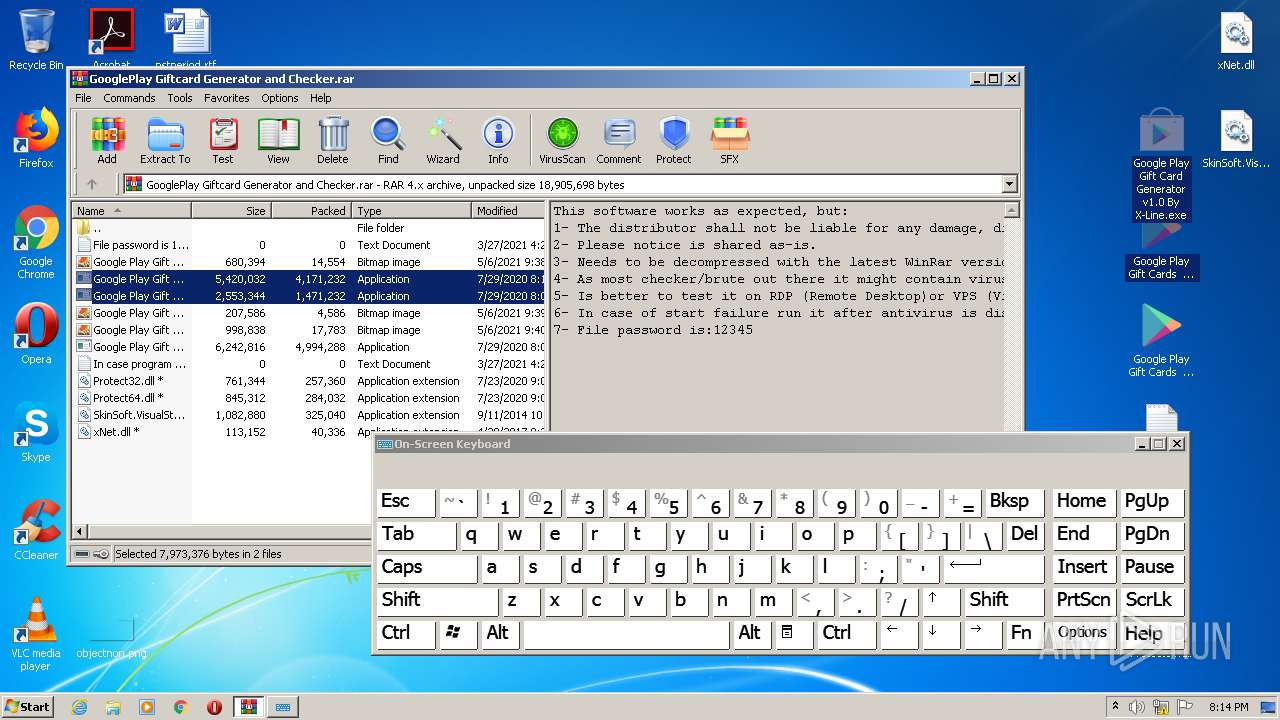The width and height of the screenshot is (1280, 720).
Task: Open Opera desktop shortcut
Action: [x=36, y=334]
